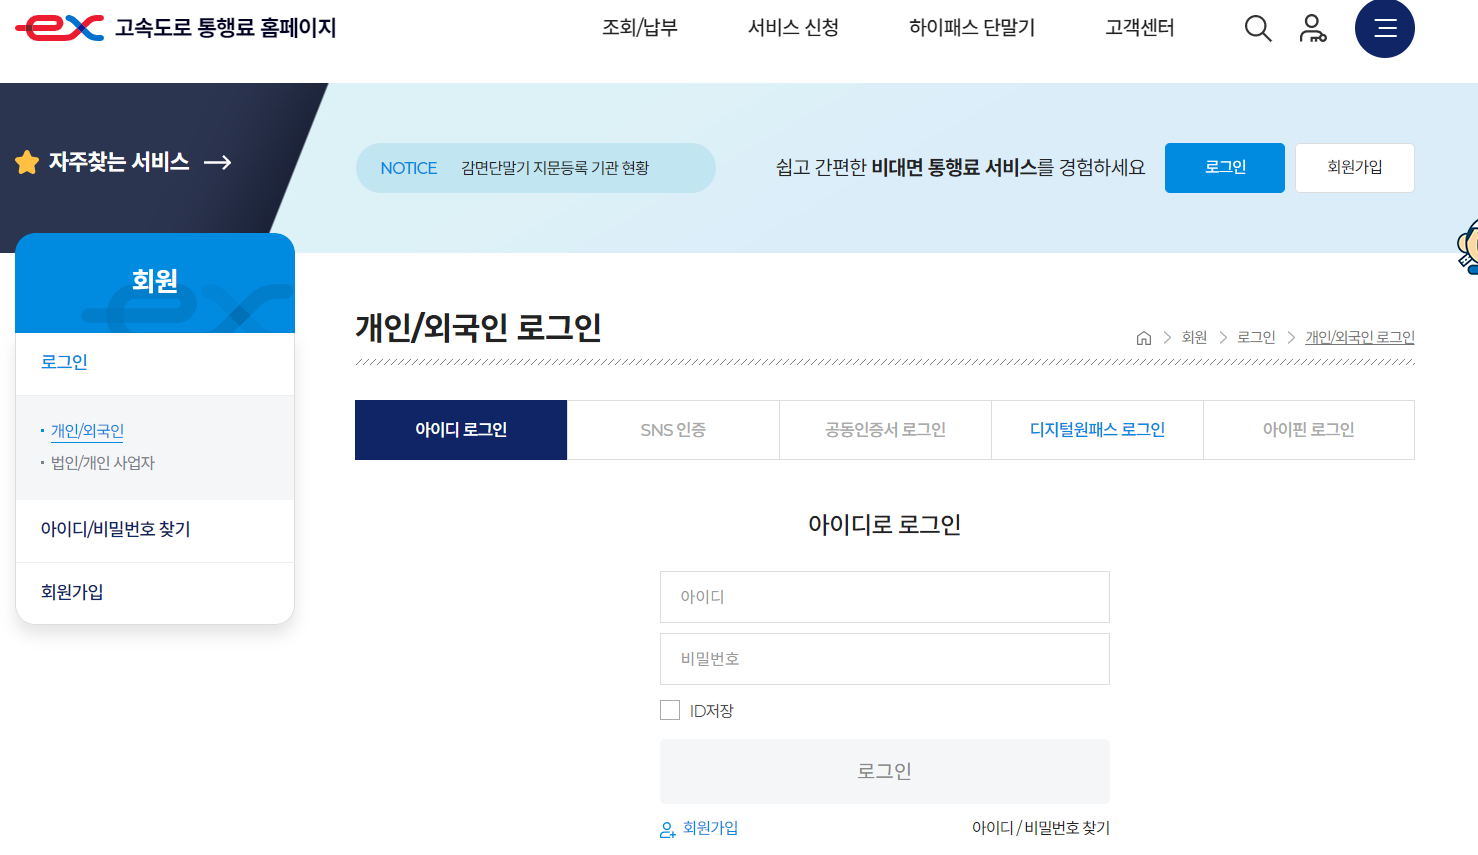Enable the ID저장 checkbox
Image resolution: width=1478 pixels, height=855 pixels.
[670, 709]
